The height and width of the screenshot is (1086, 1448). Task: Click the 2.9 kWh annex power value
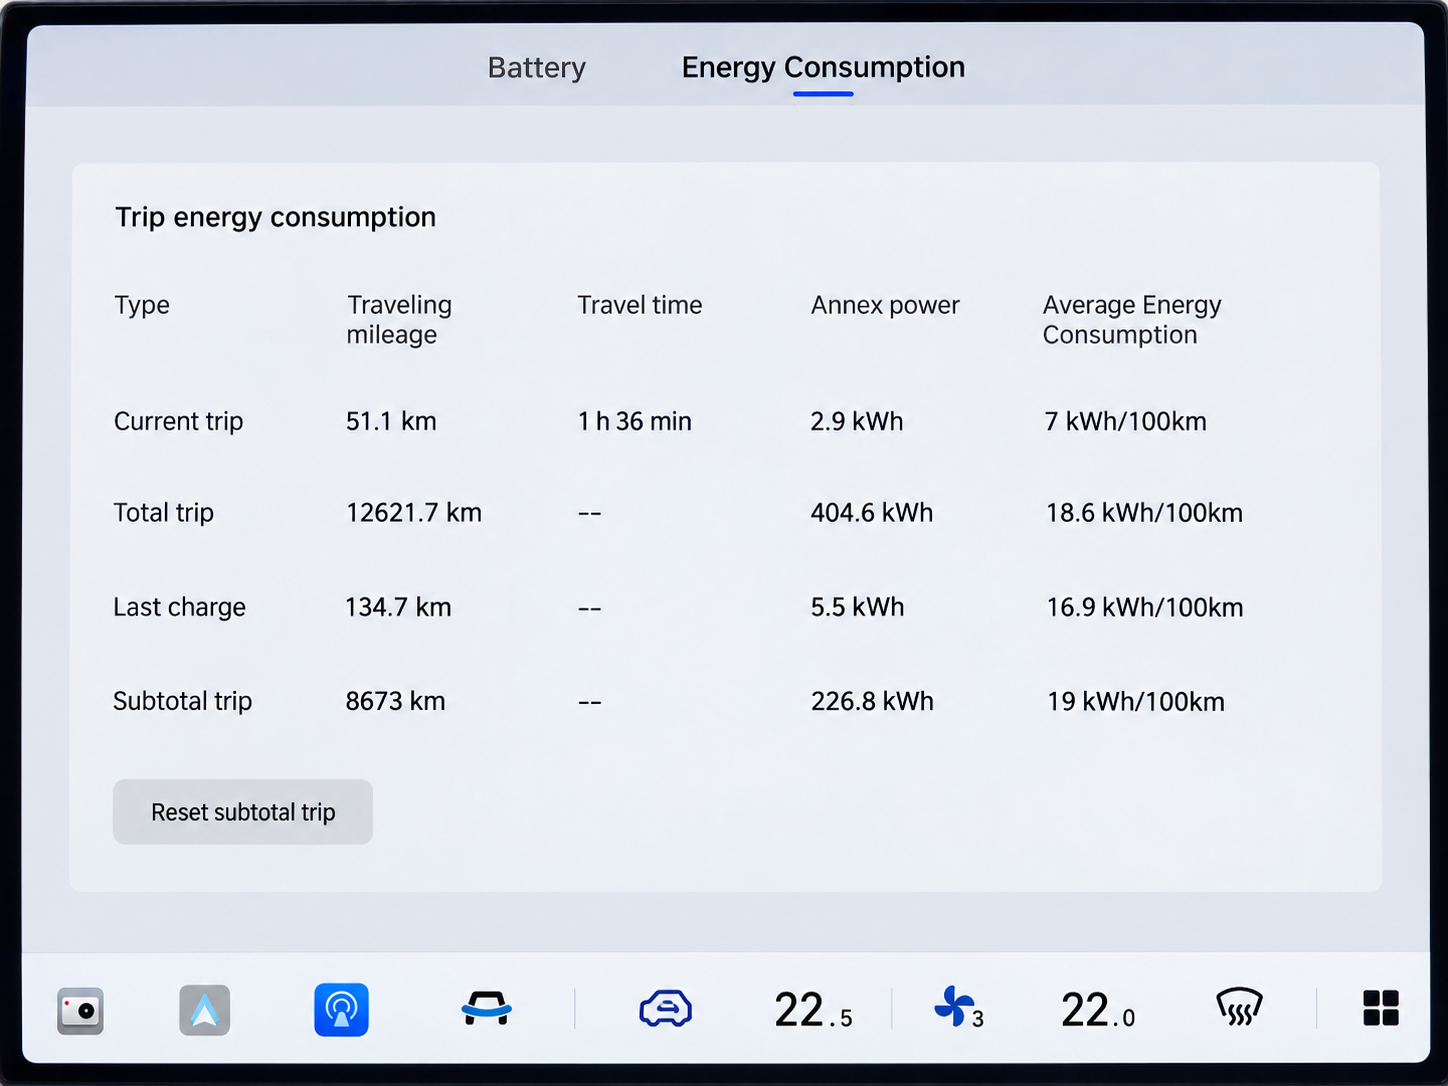(857, 421)
